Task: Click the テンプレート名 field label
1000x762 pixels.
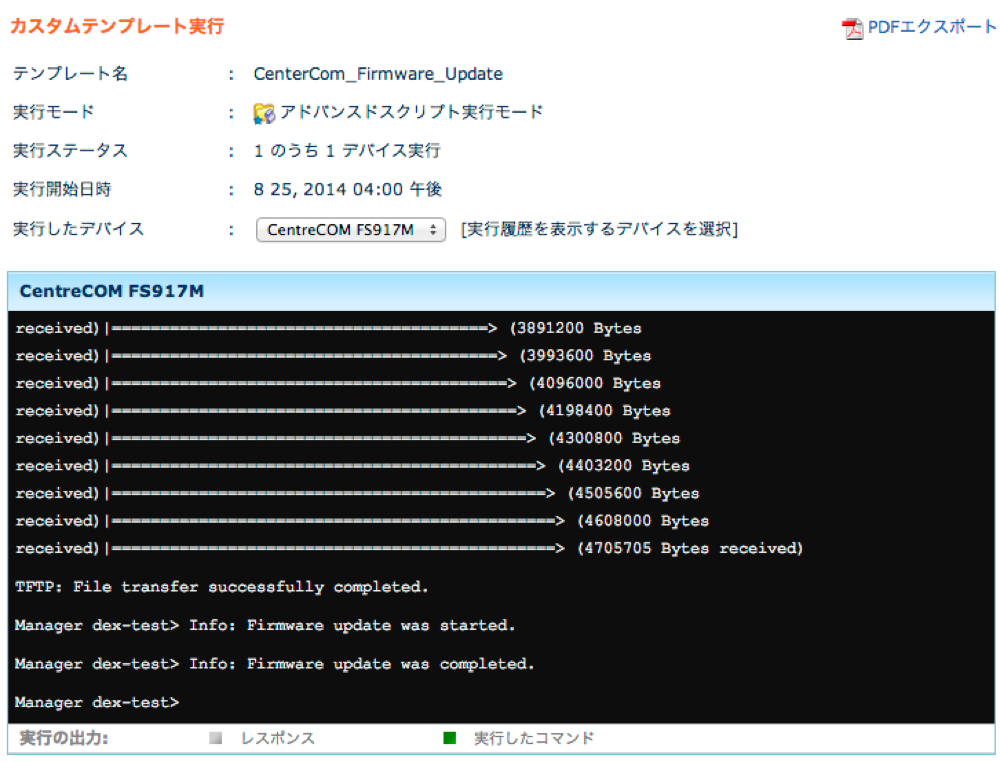Action: click(x=70, y=74)
